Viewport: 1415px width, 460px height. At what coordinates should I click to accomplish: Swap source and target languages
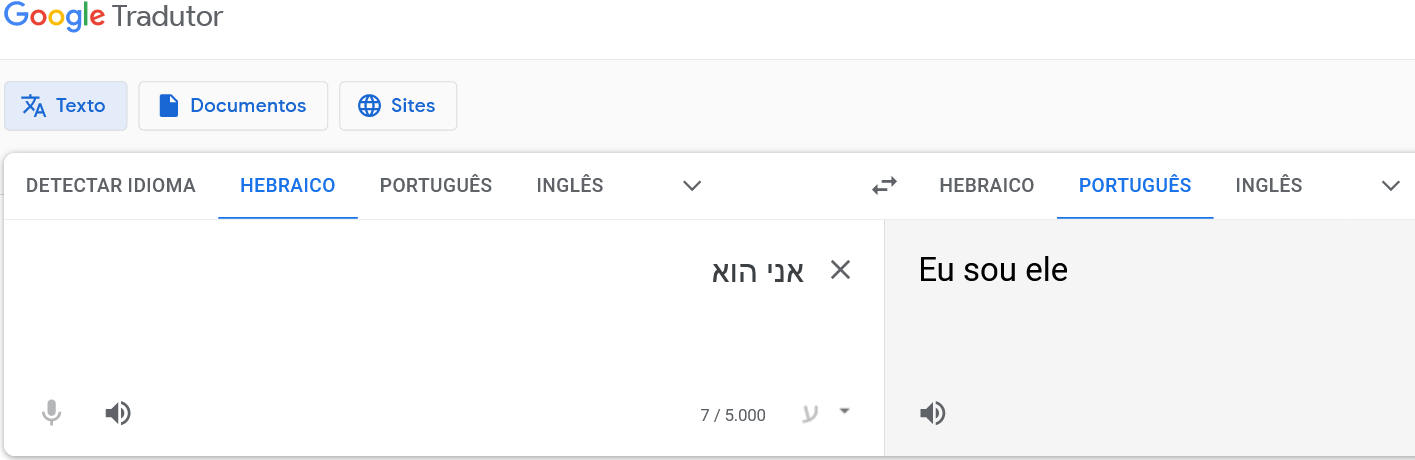point(884,186)
